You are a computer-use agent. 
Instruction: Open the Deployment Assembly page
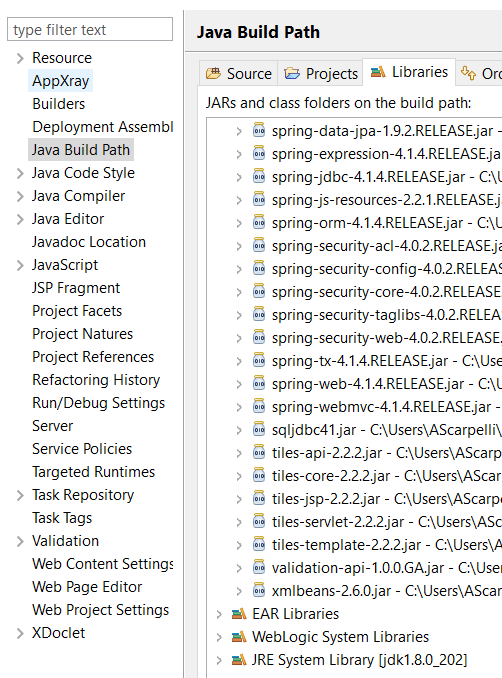(x=102, y=127)
